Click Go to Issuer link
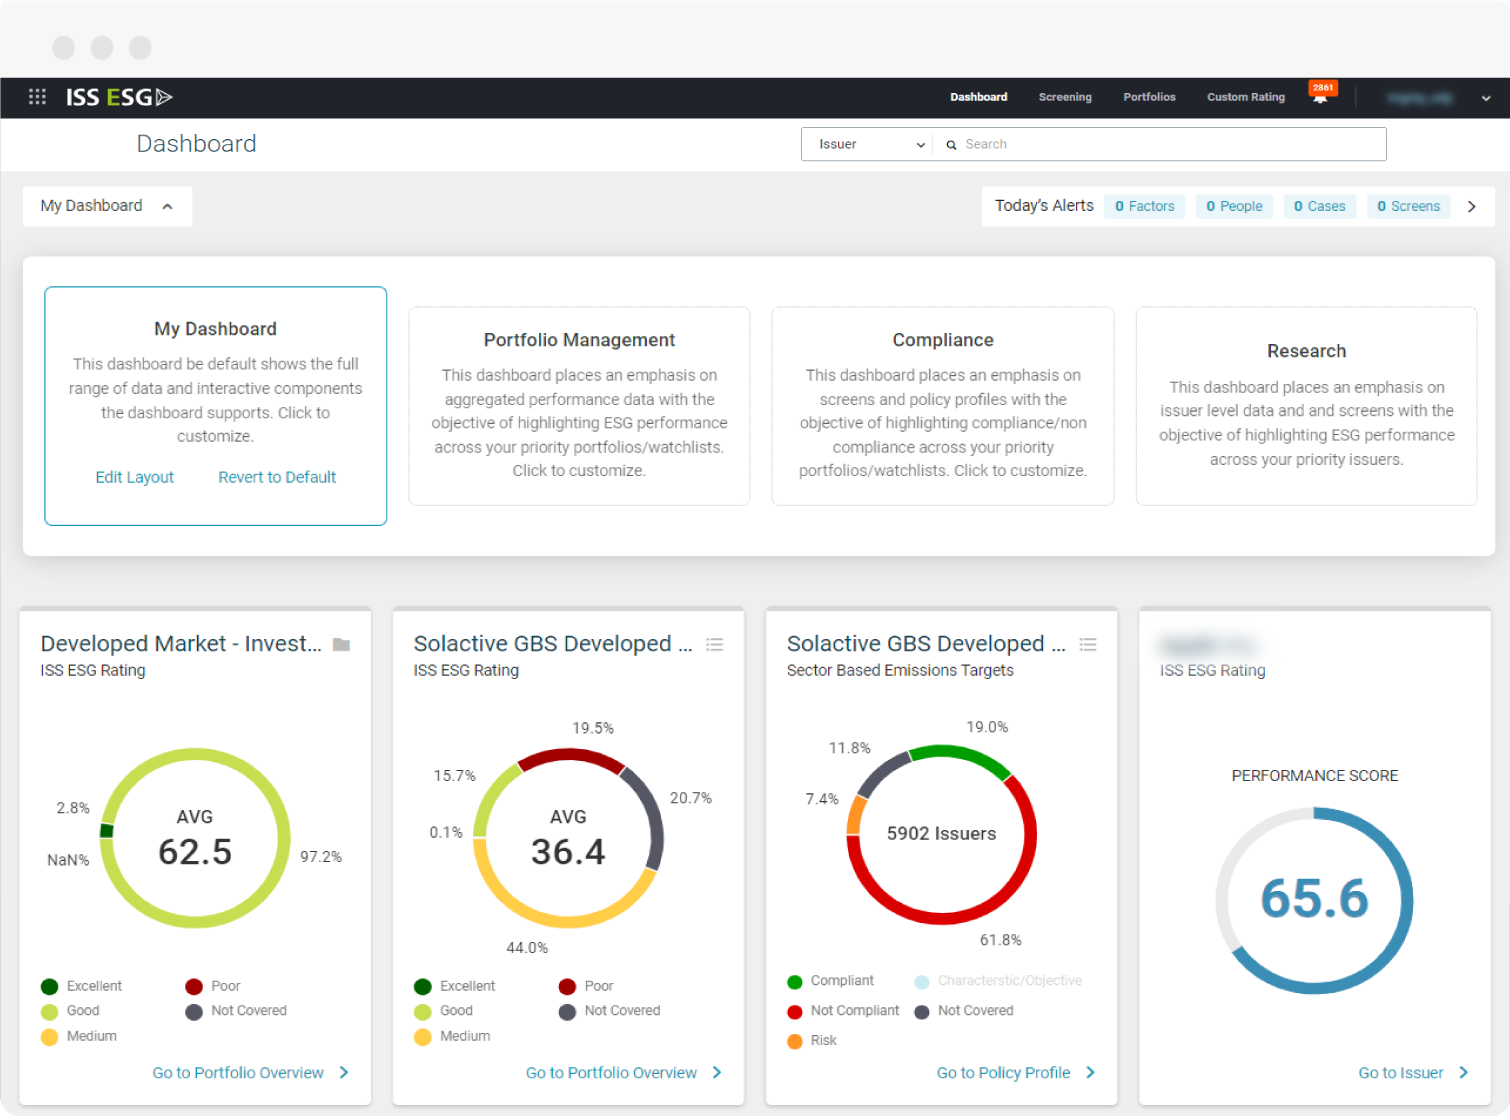 point(1401,1072)
